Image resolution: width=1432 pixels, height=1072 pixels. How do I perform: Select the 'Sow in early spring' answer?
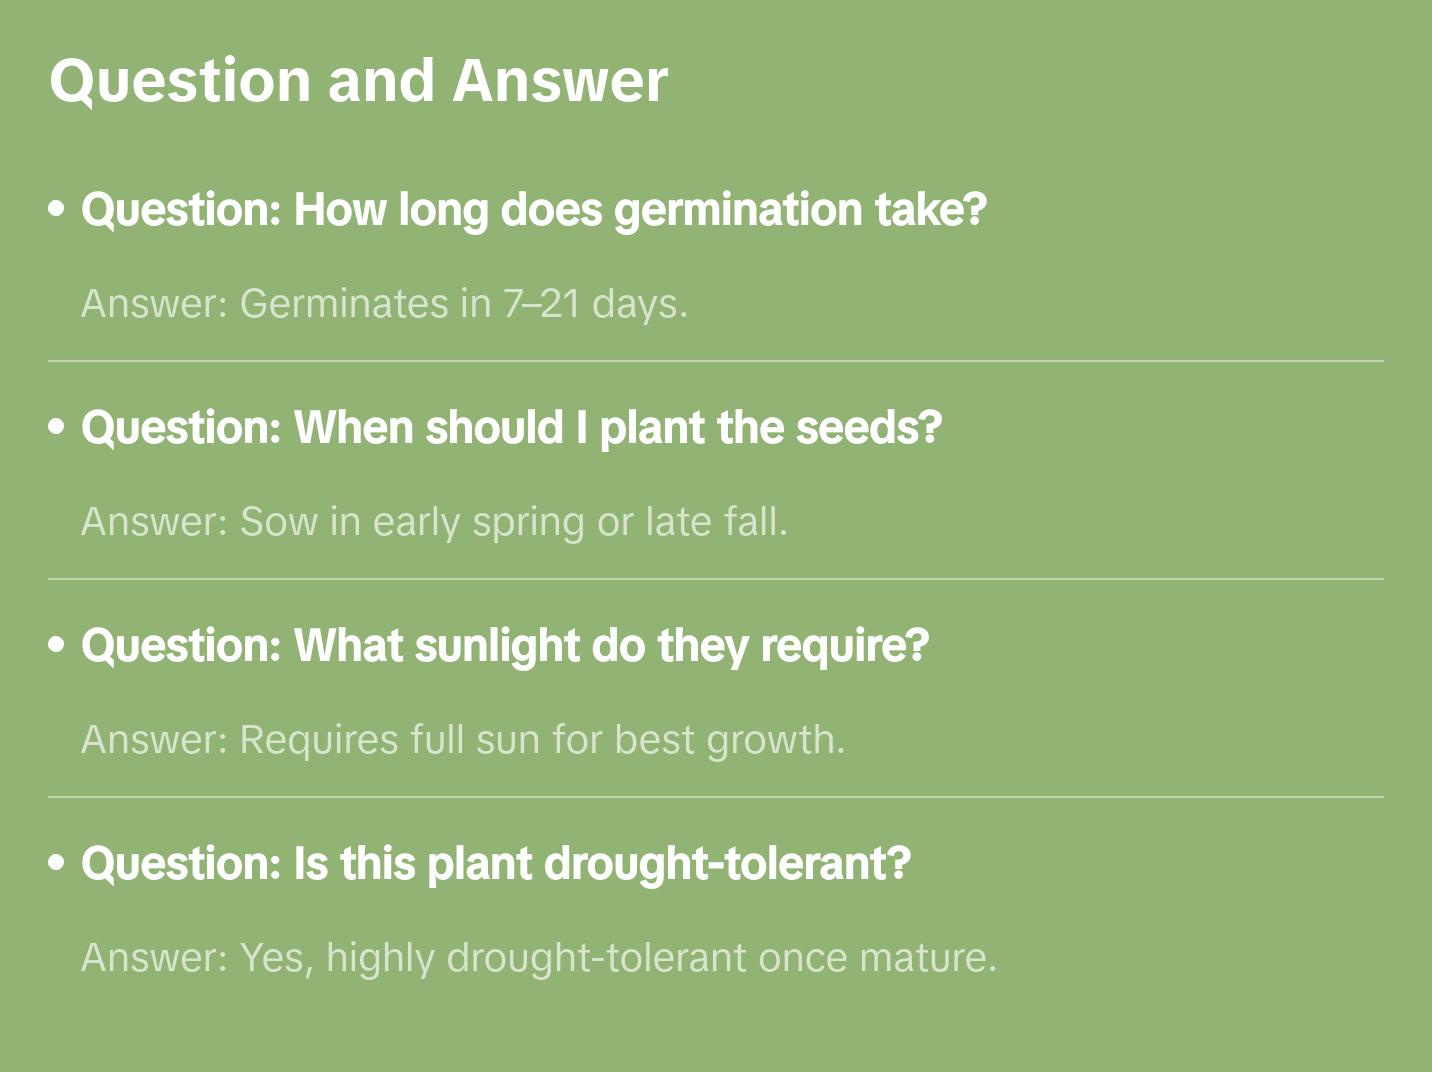tap(434, 522)
